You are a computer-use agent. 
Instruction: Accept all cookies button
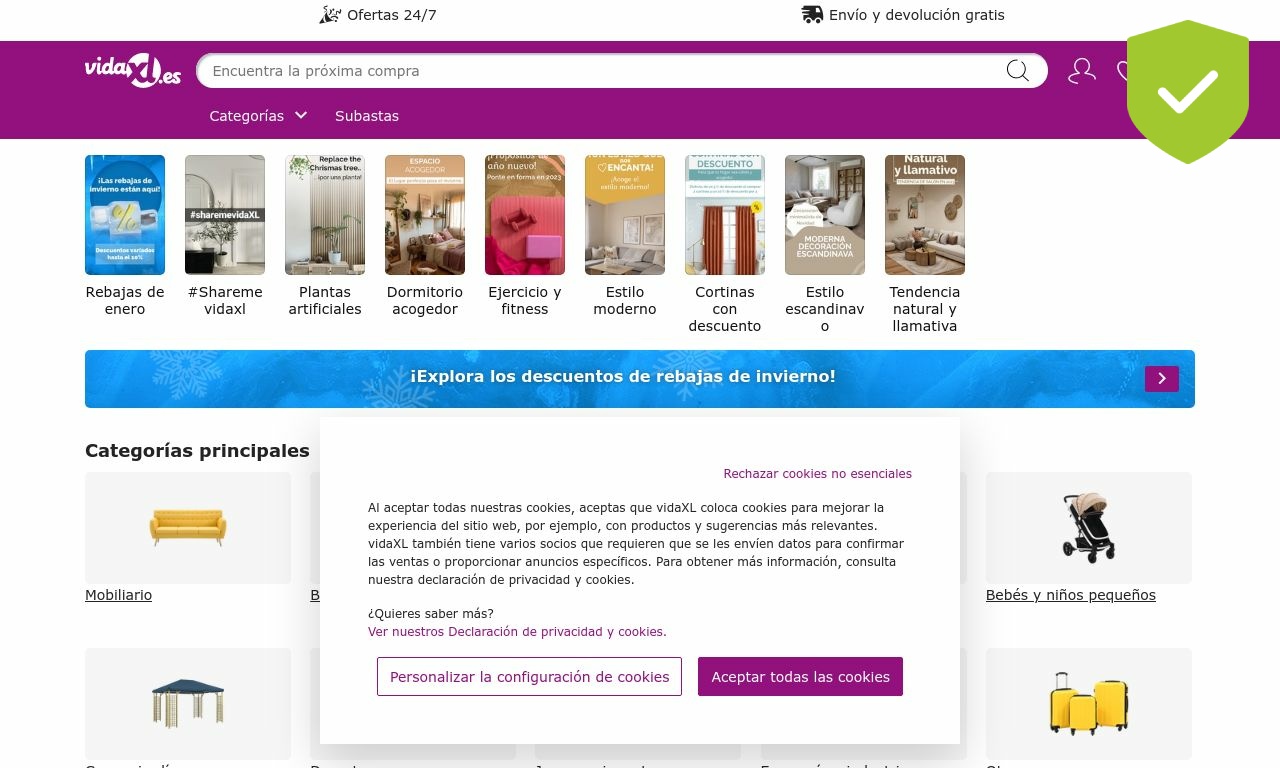pos(800,677)
